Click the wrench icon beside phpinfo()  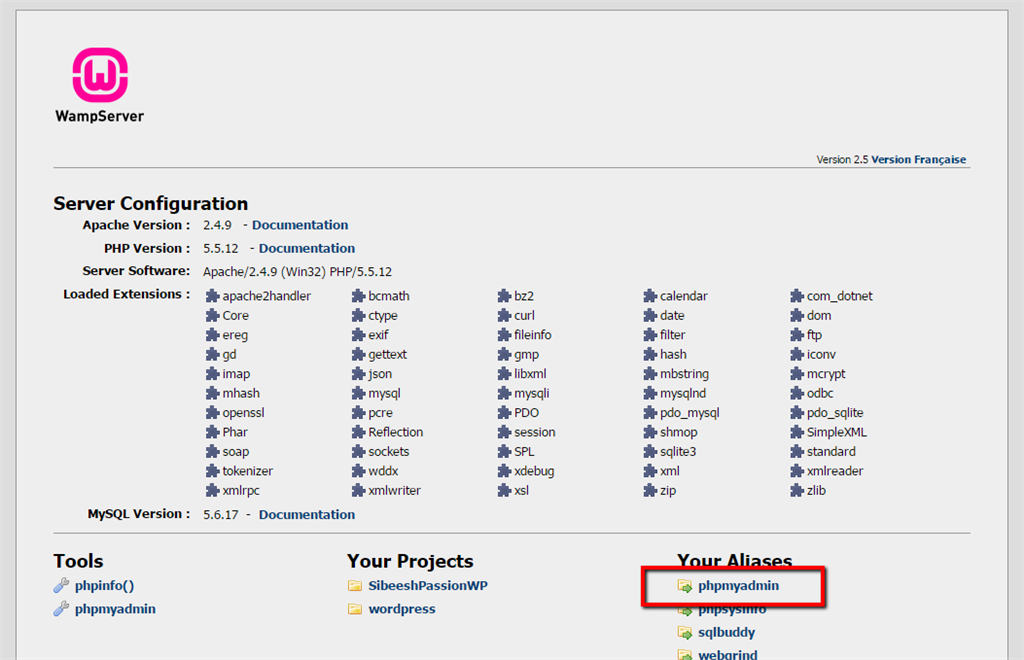tap(61, 586)
